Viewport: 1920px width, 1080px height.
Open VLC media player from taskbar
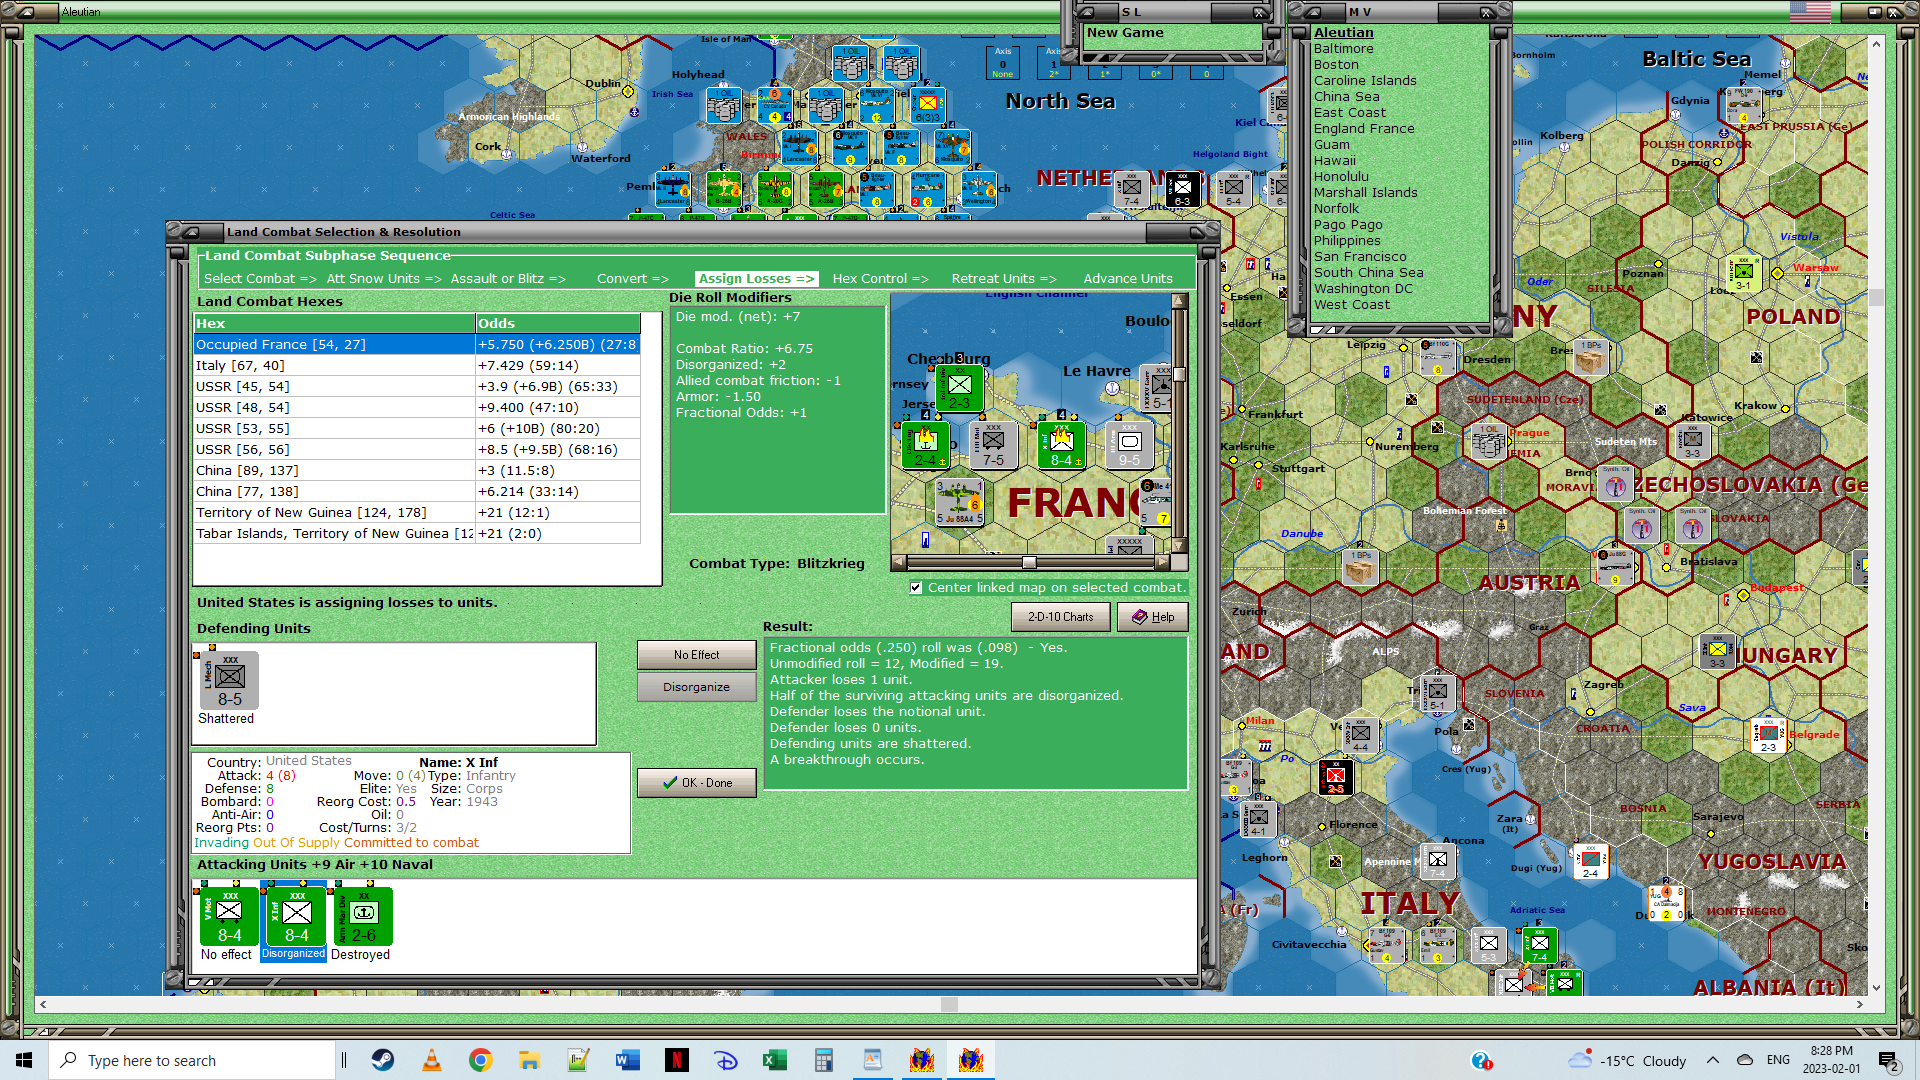tap(432, 1060)
